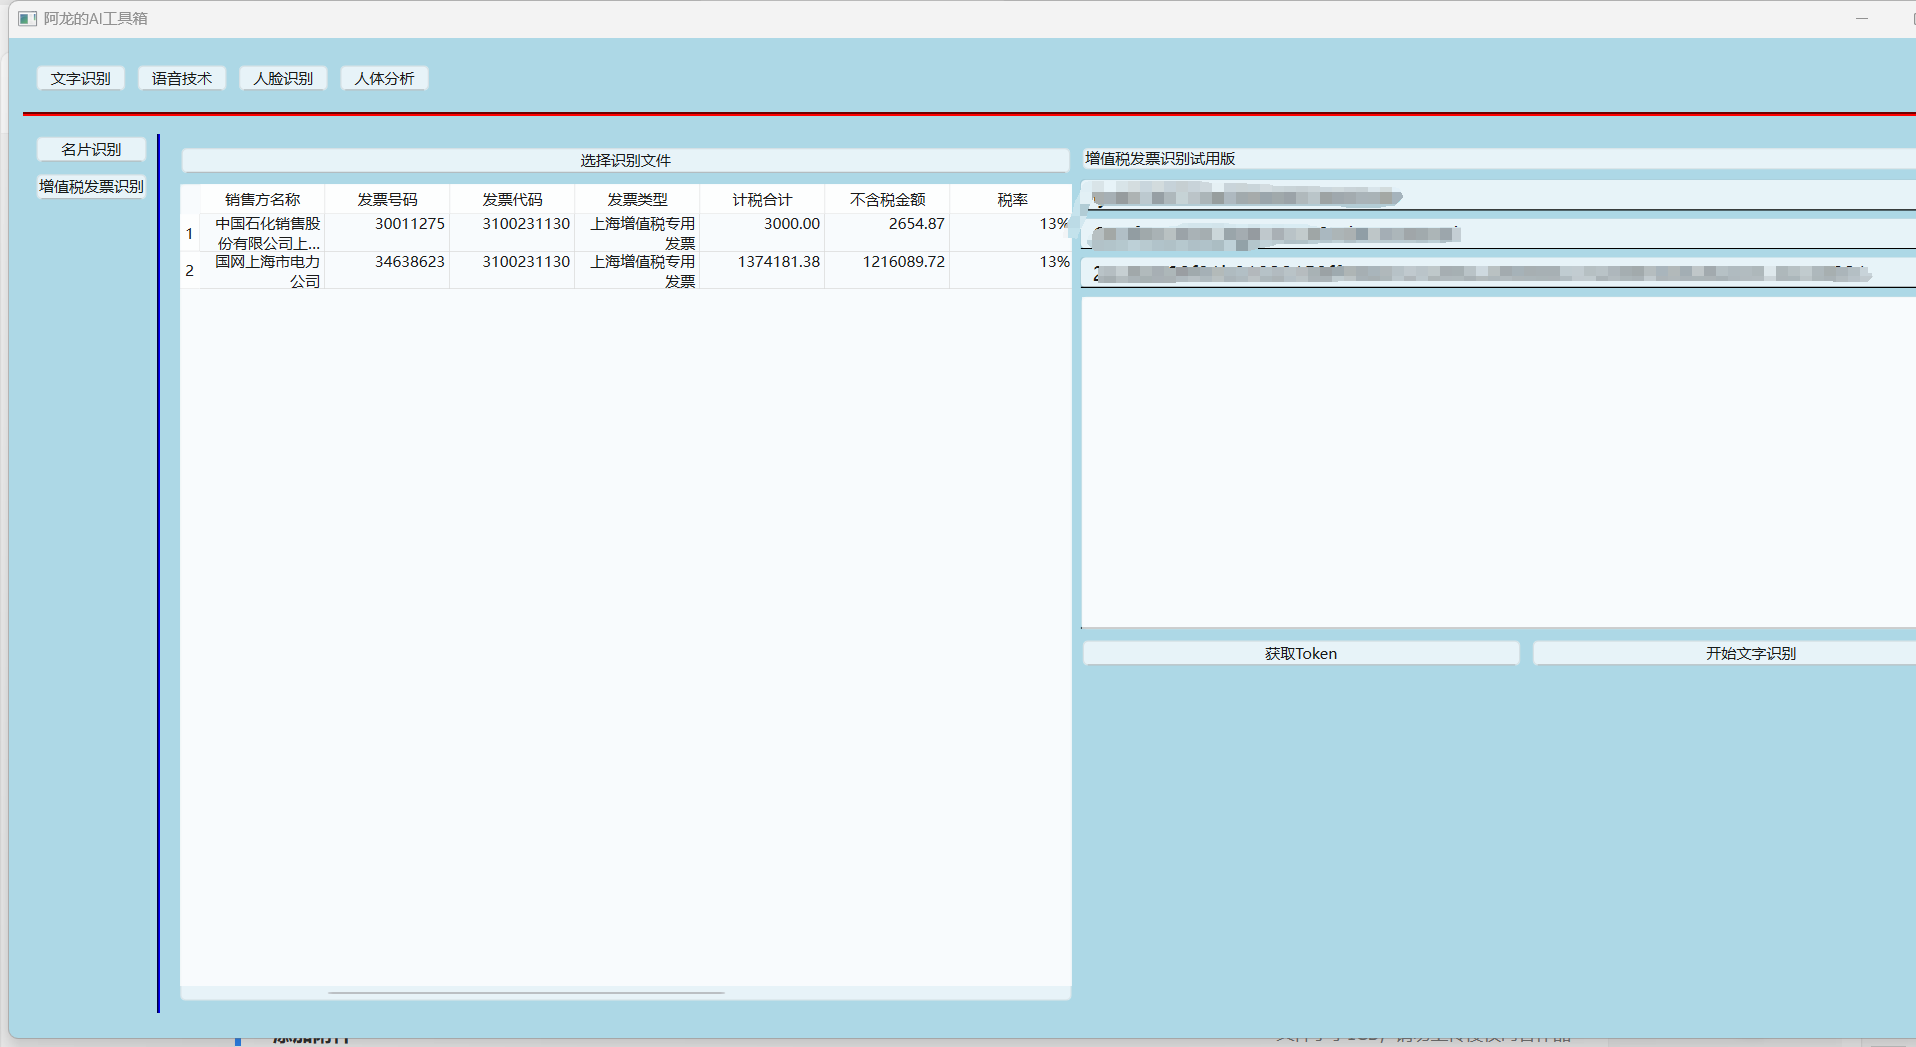
Task: Click the 获取Token button
Action: click(x=1300, y=653)
